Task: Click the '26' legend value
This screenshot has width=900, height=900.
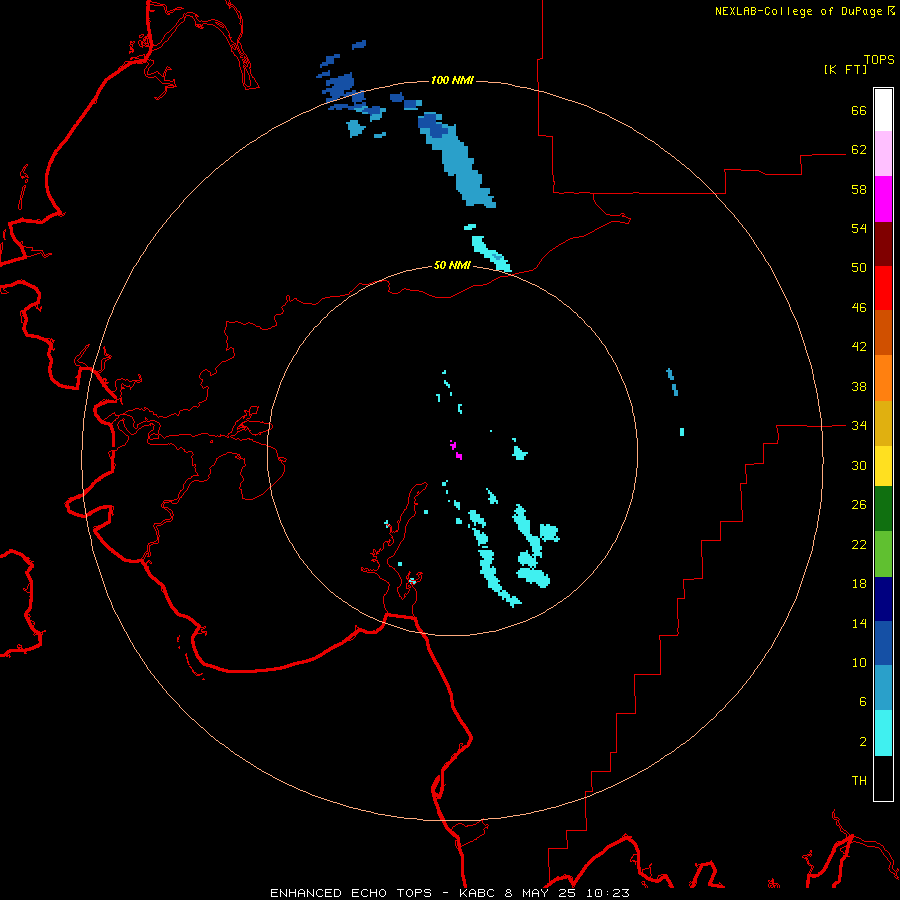Action: pos(859,505)
